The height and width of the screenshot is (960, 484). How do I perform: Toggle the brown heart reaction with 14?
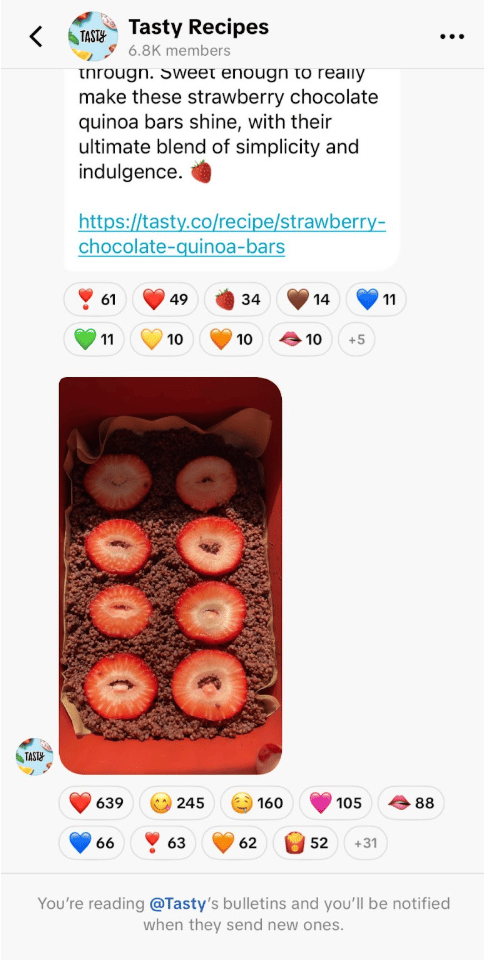308,299
